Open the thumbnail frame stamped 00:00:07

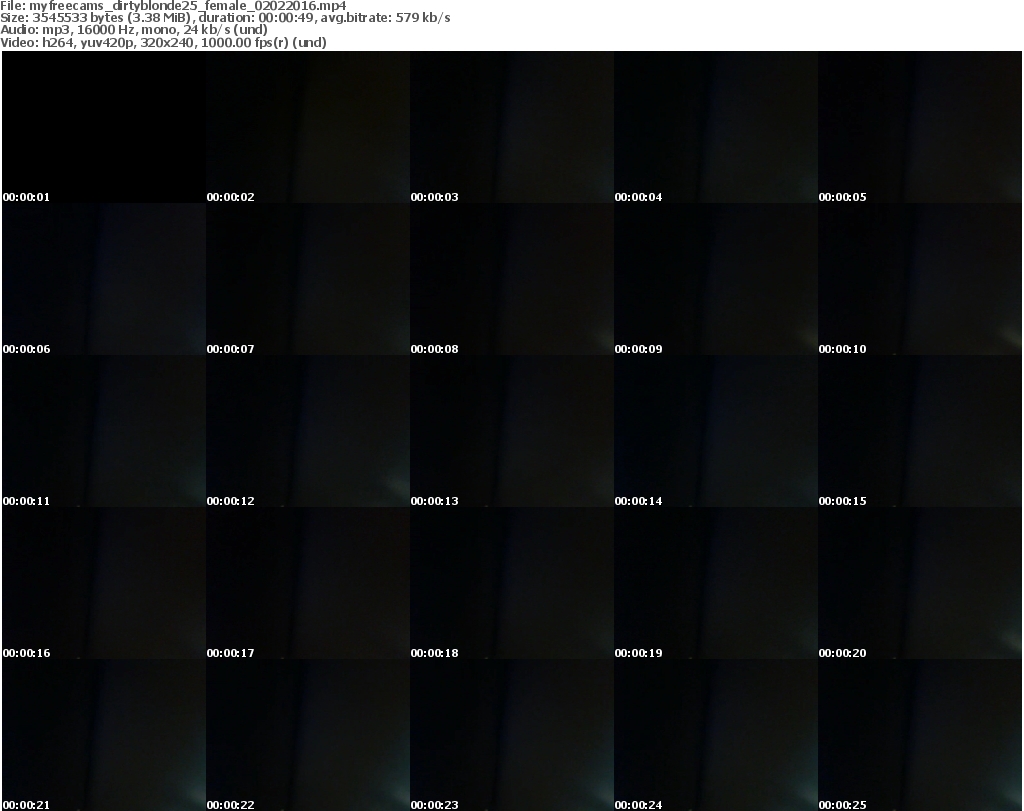pyautogui.click(x=308, y=279)
